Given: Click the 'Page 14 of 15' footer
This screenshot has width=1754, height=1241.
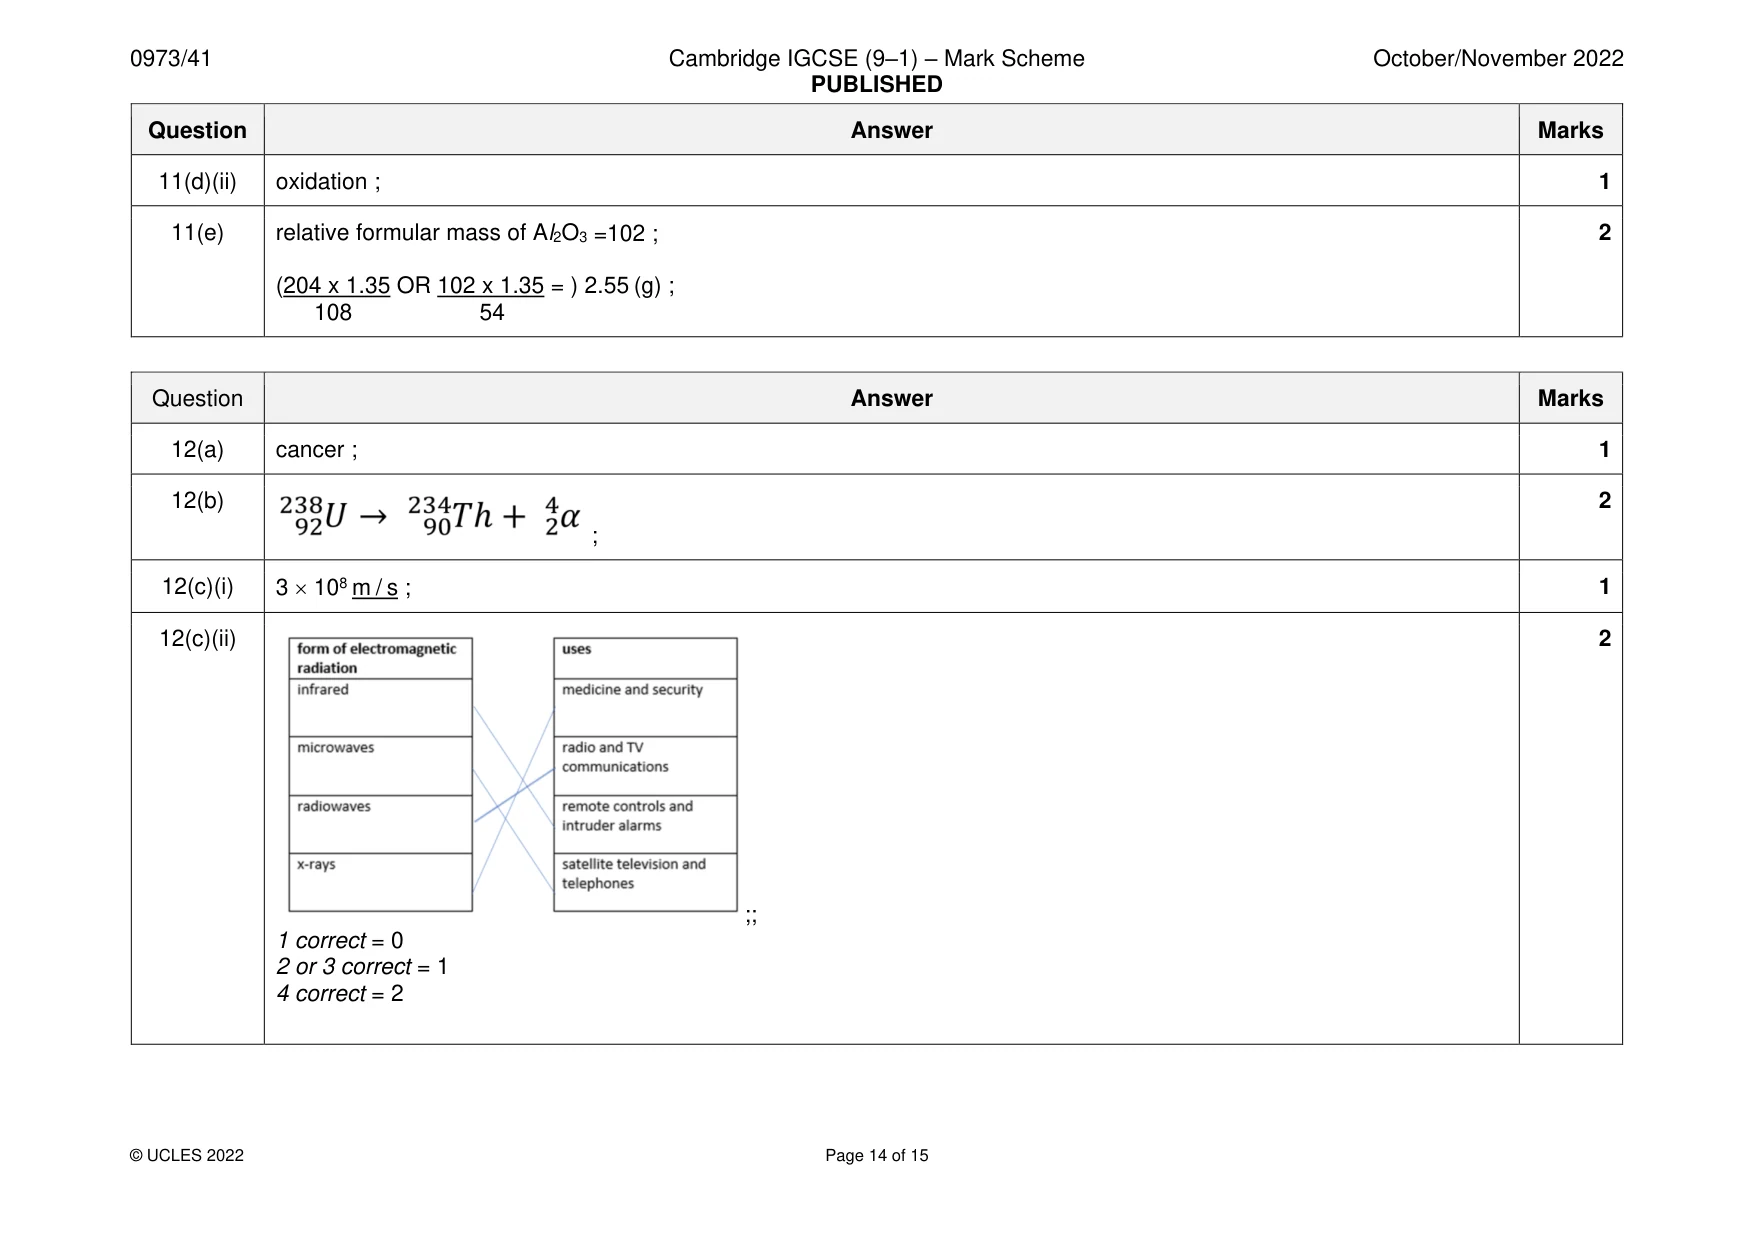Looking at the screenshot, I should [877, 1155].
